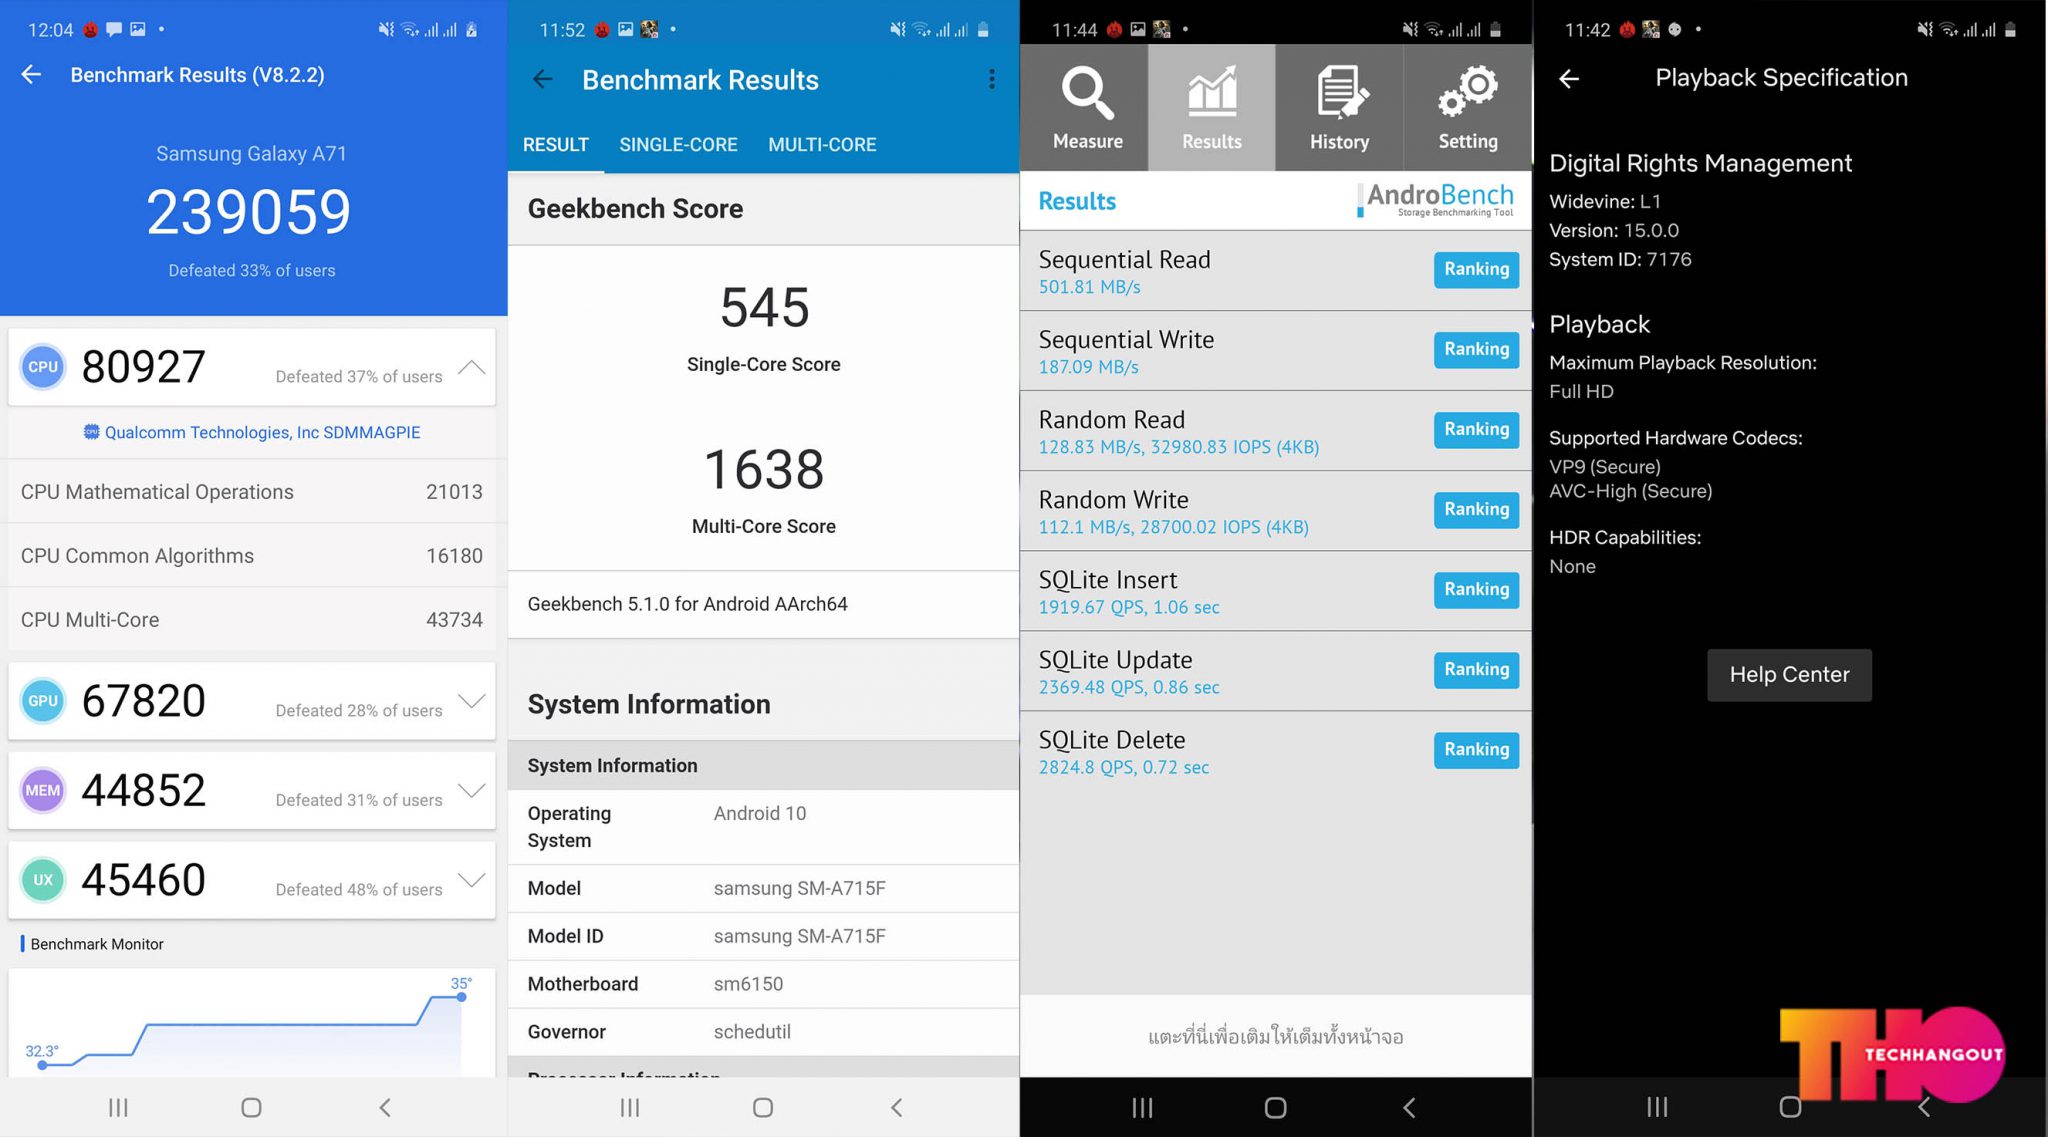Tap the Qualcomm chip icon

(x=91, y=432)
